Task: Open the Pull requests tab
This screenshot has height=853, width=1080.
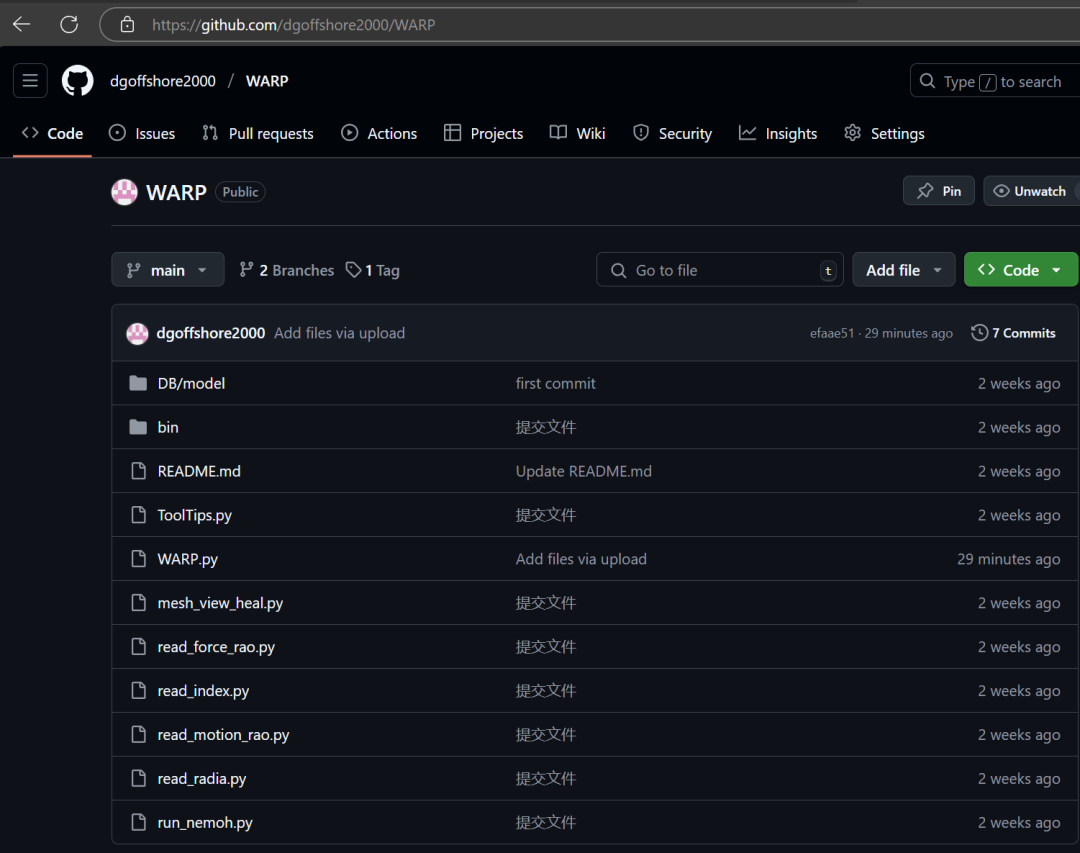Action: (258, 133)
